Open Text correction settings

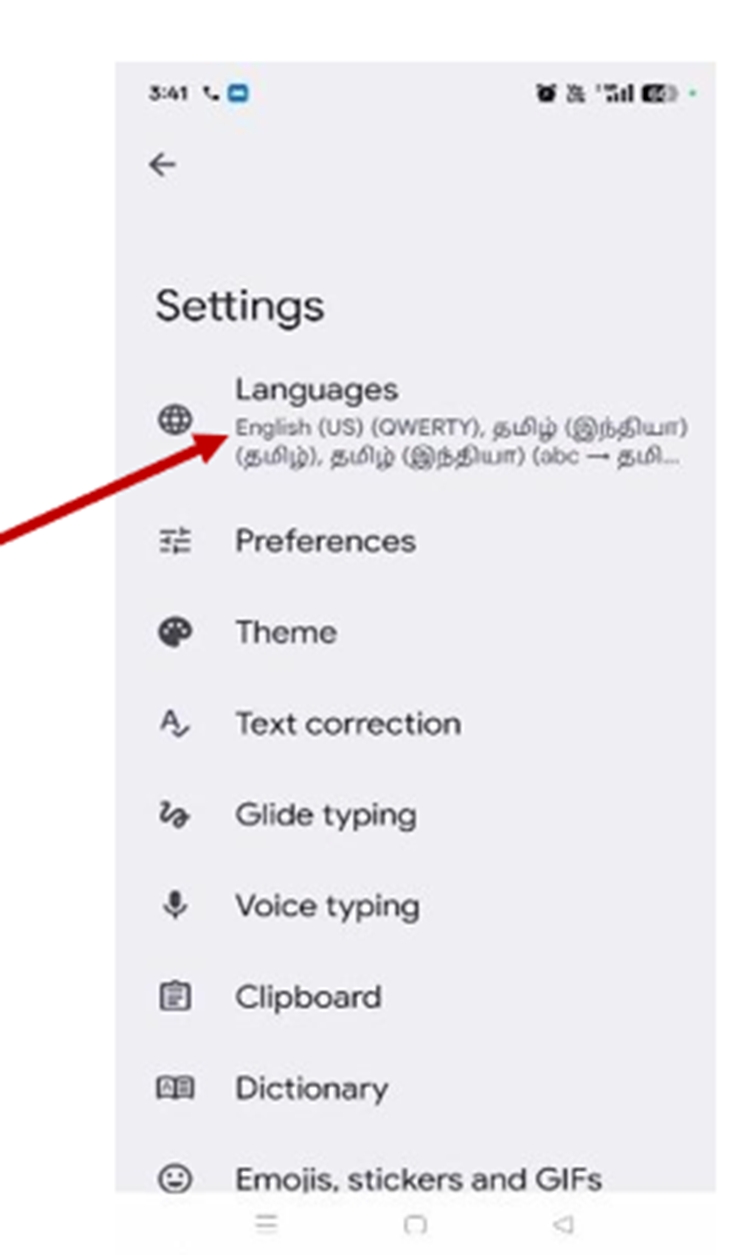415,723
